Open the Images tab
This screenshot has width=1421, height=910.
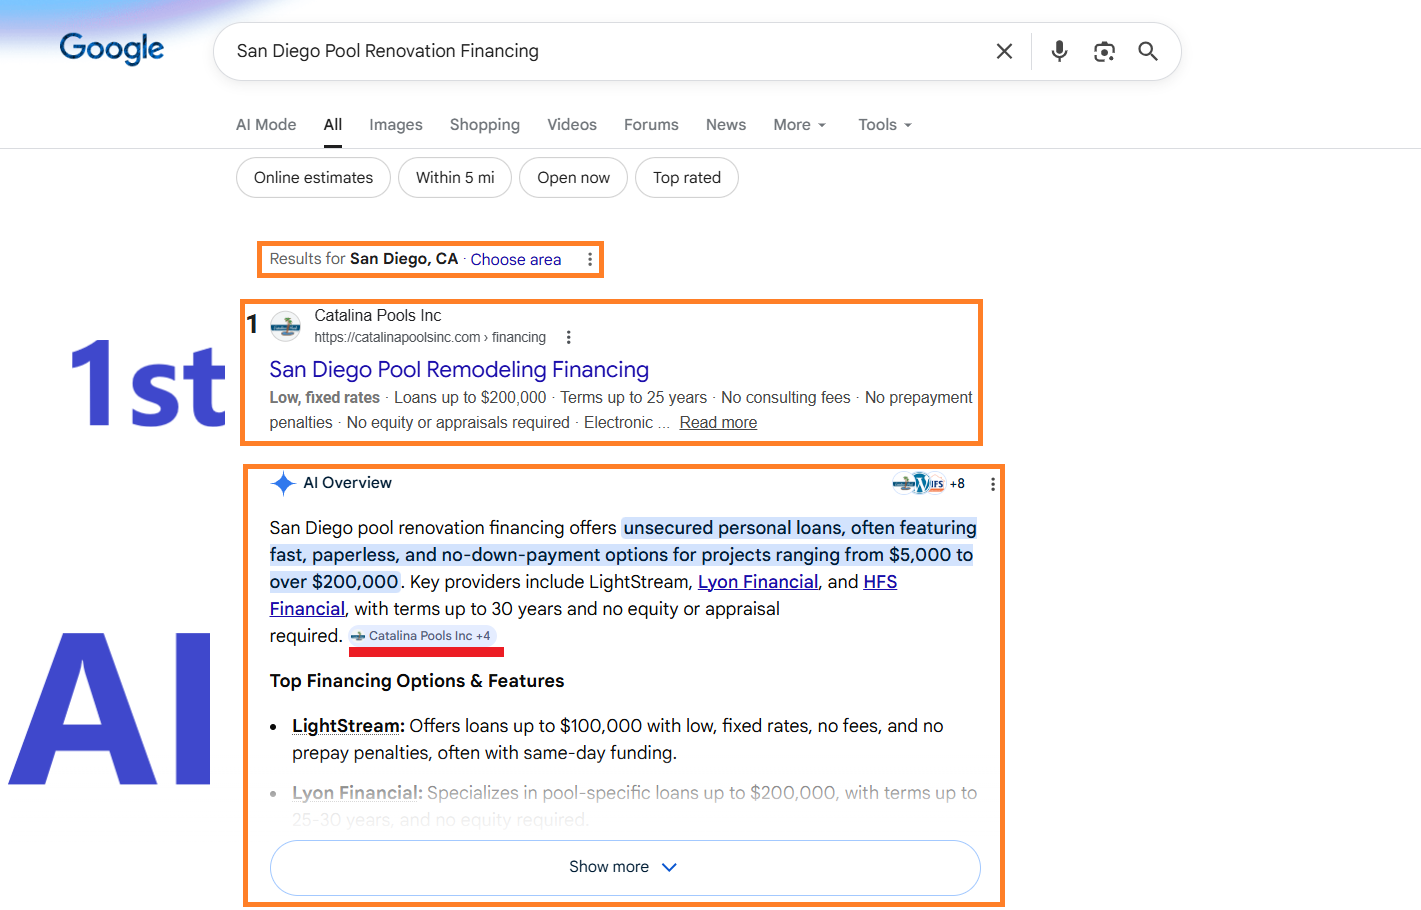click(396, 125)
